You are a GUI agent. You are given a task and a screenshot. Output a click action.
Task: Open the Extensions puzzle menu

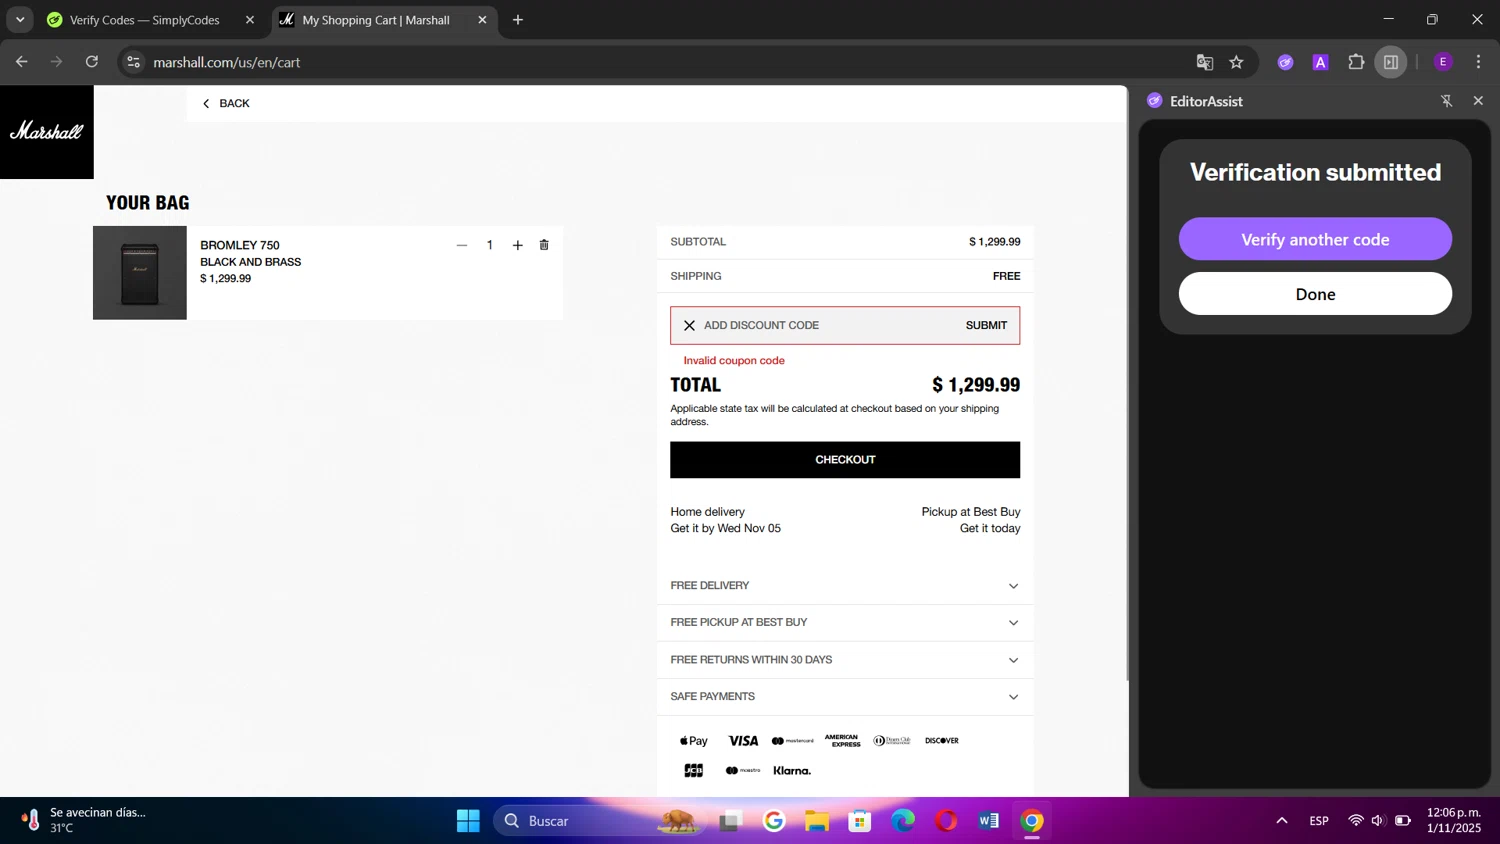[x=1356, y=62]
